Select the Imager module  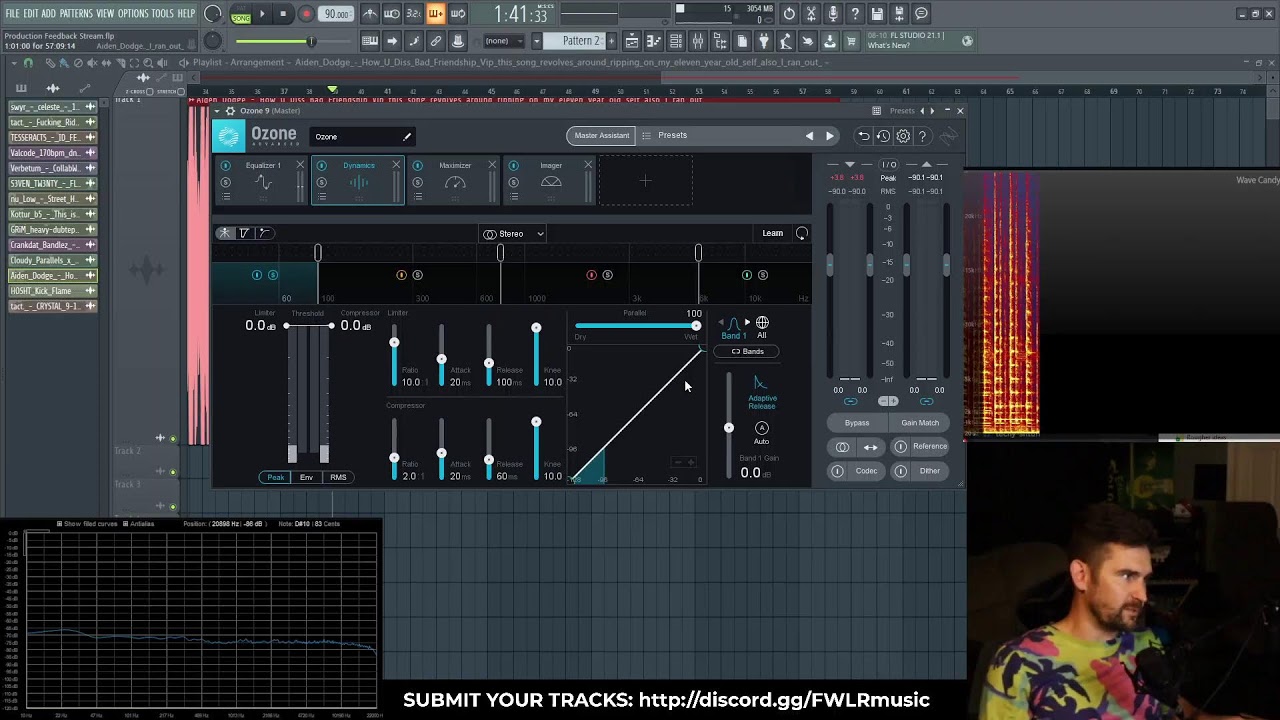pos(551,181)
